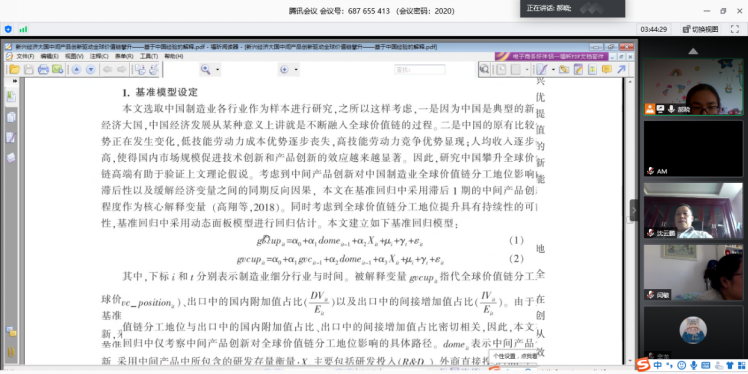The image size is (748, 374).
Task: Open the zoom-in plus dropdown arrow
Action: coord(296,70)
